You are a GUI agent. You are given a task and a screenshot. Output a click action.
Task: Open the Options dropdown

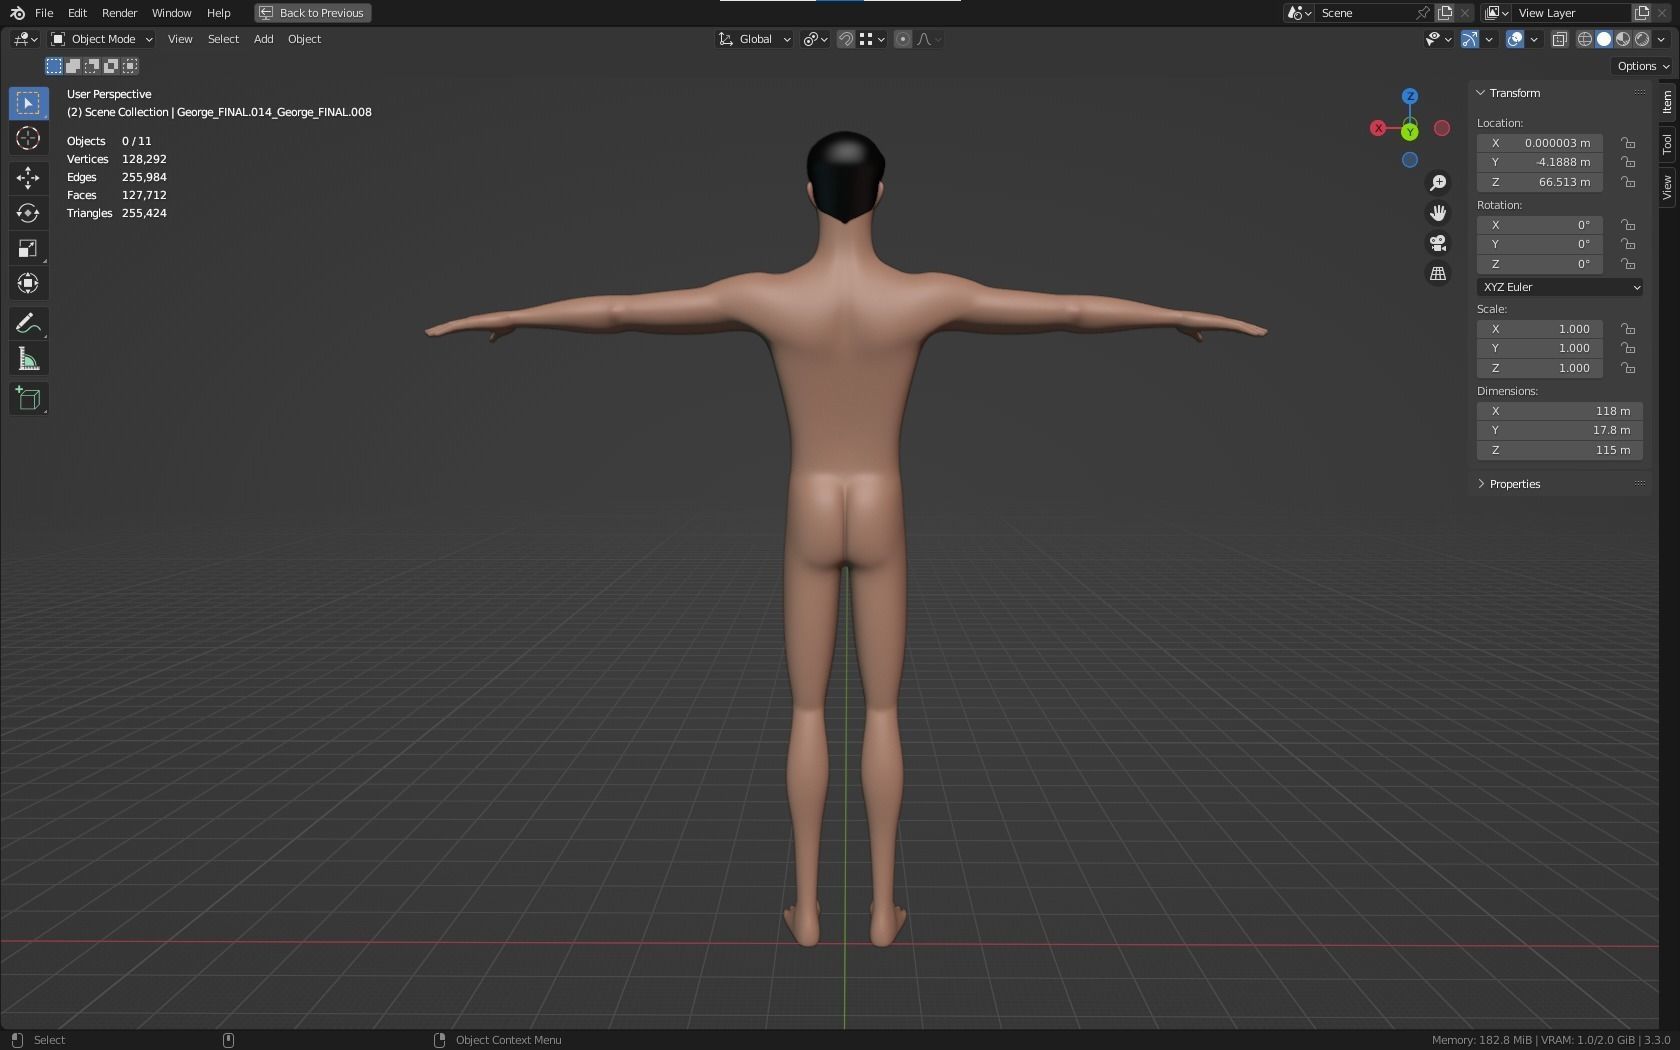[x=1643, y=66]
